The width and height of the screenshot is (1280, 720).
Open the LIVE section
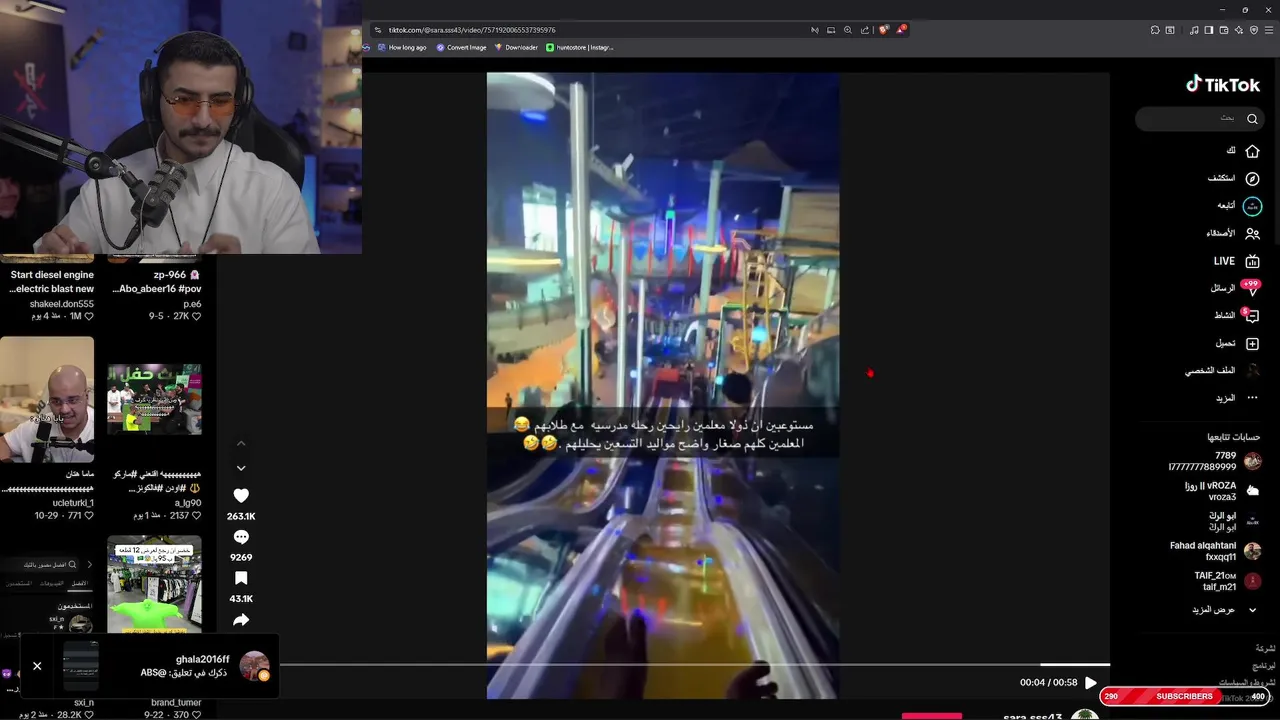pos(1237,261)
